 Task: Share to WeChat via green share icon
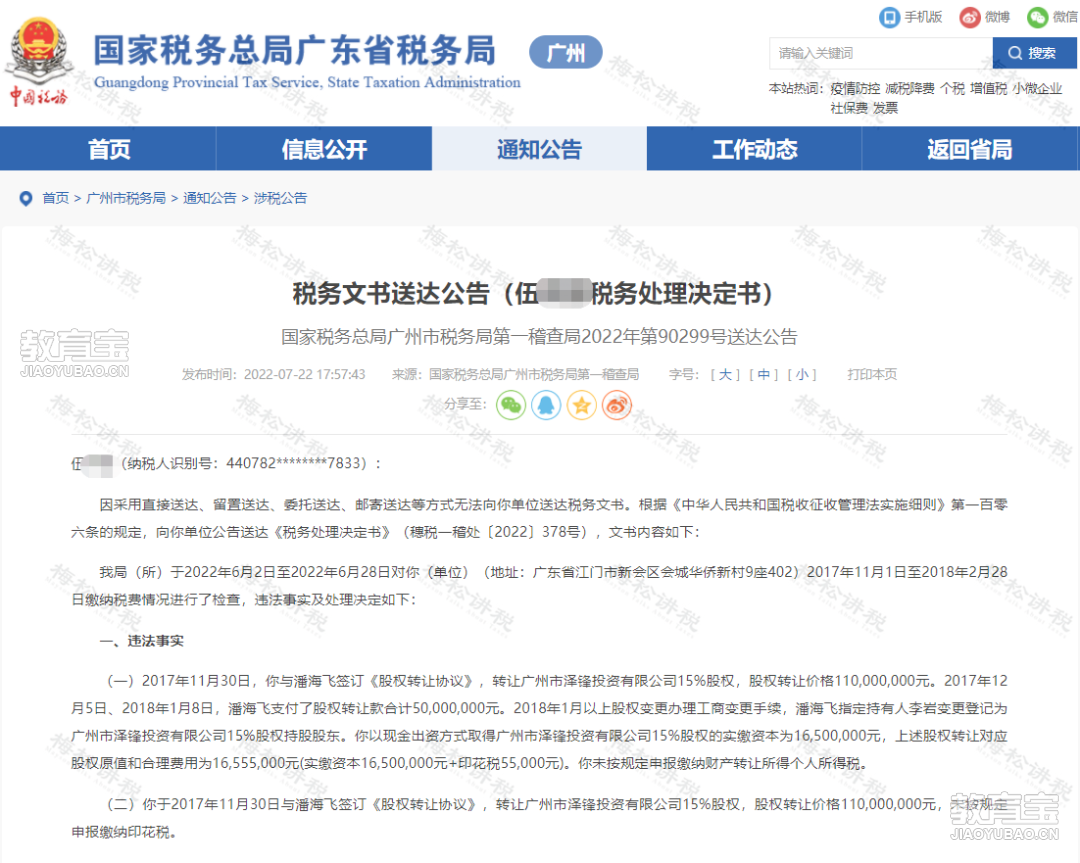click(x=511, y=405)
